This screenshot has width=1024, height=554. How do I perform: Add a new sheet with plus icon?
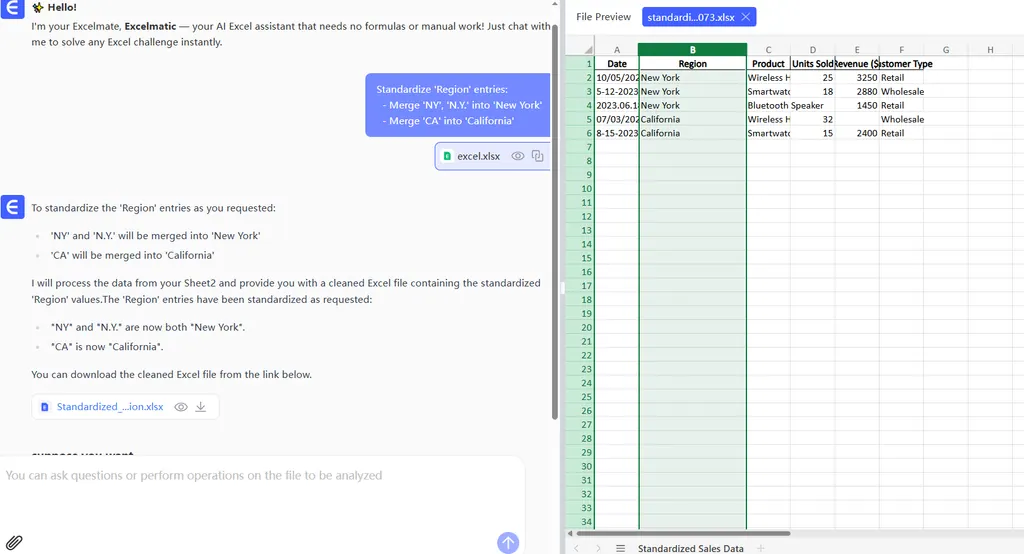pos(761,548)
